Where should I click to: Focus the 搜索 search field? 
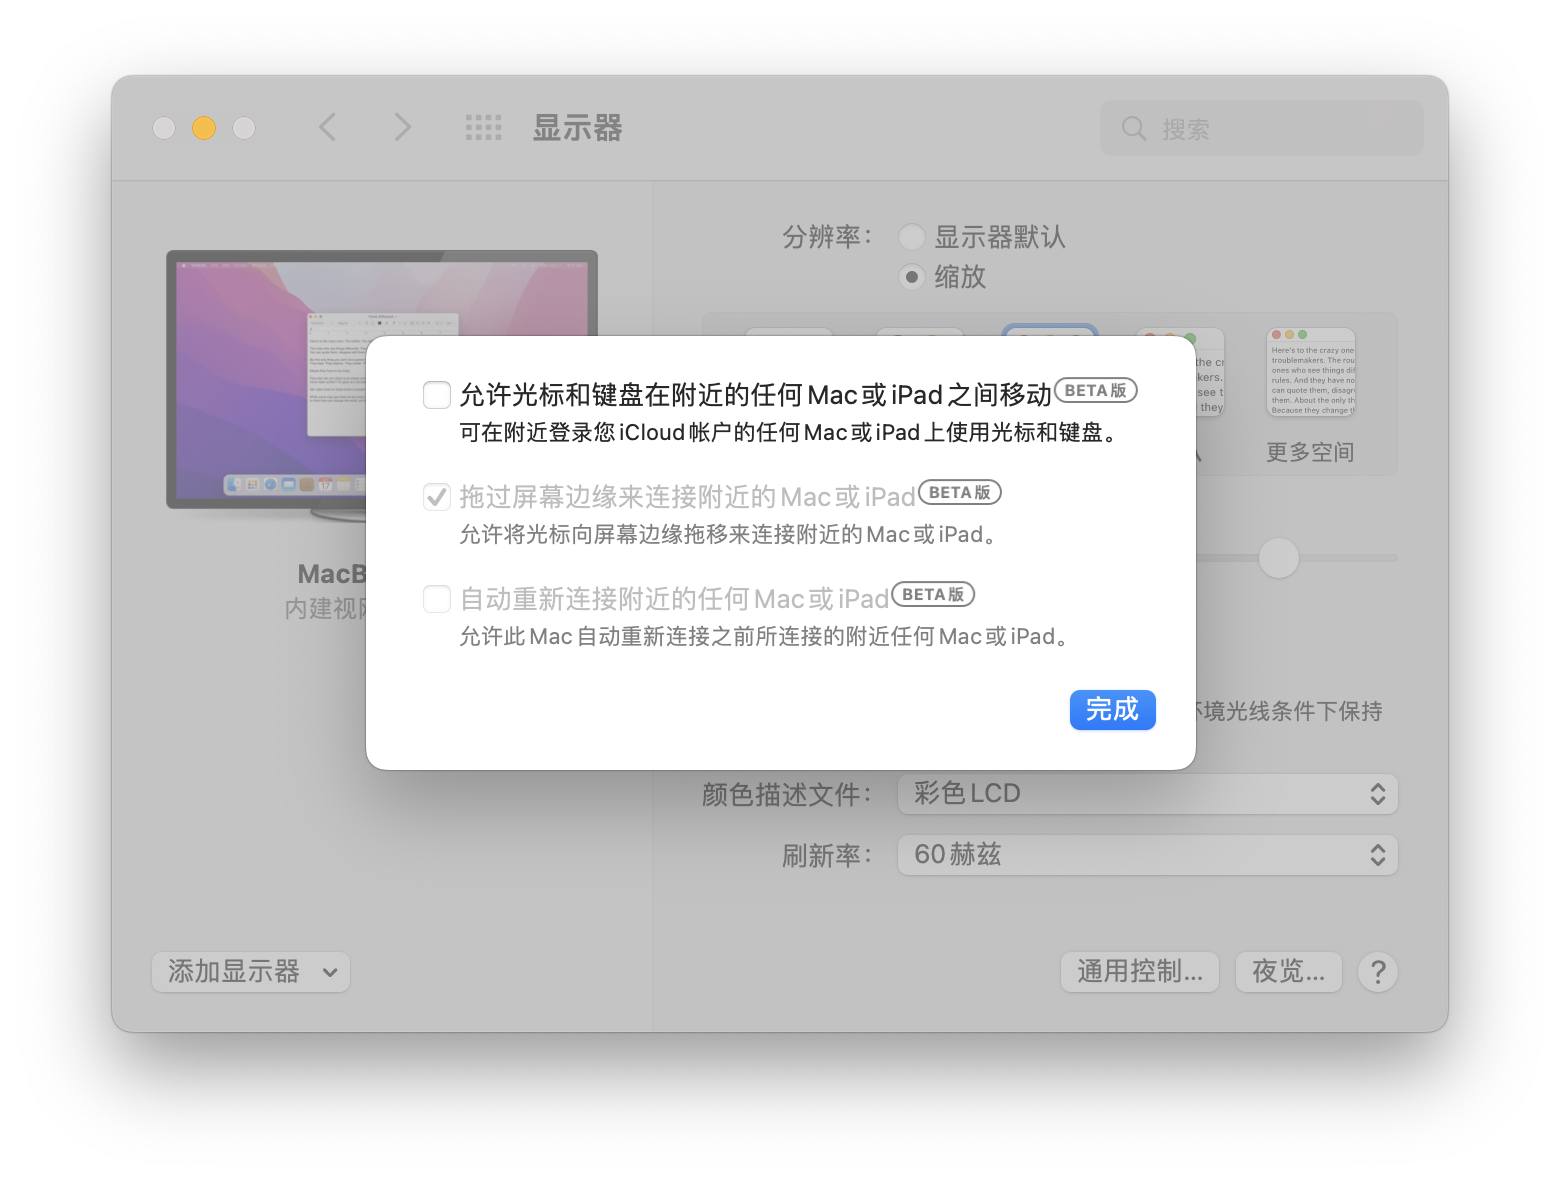click(x=1261, y=128)
